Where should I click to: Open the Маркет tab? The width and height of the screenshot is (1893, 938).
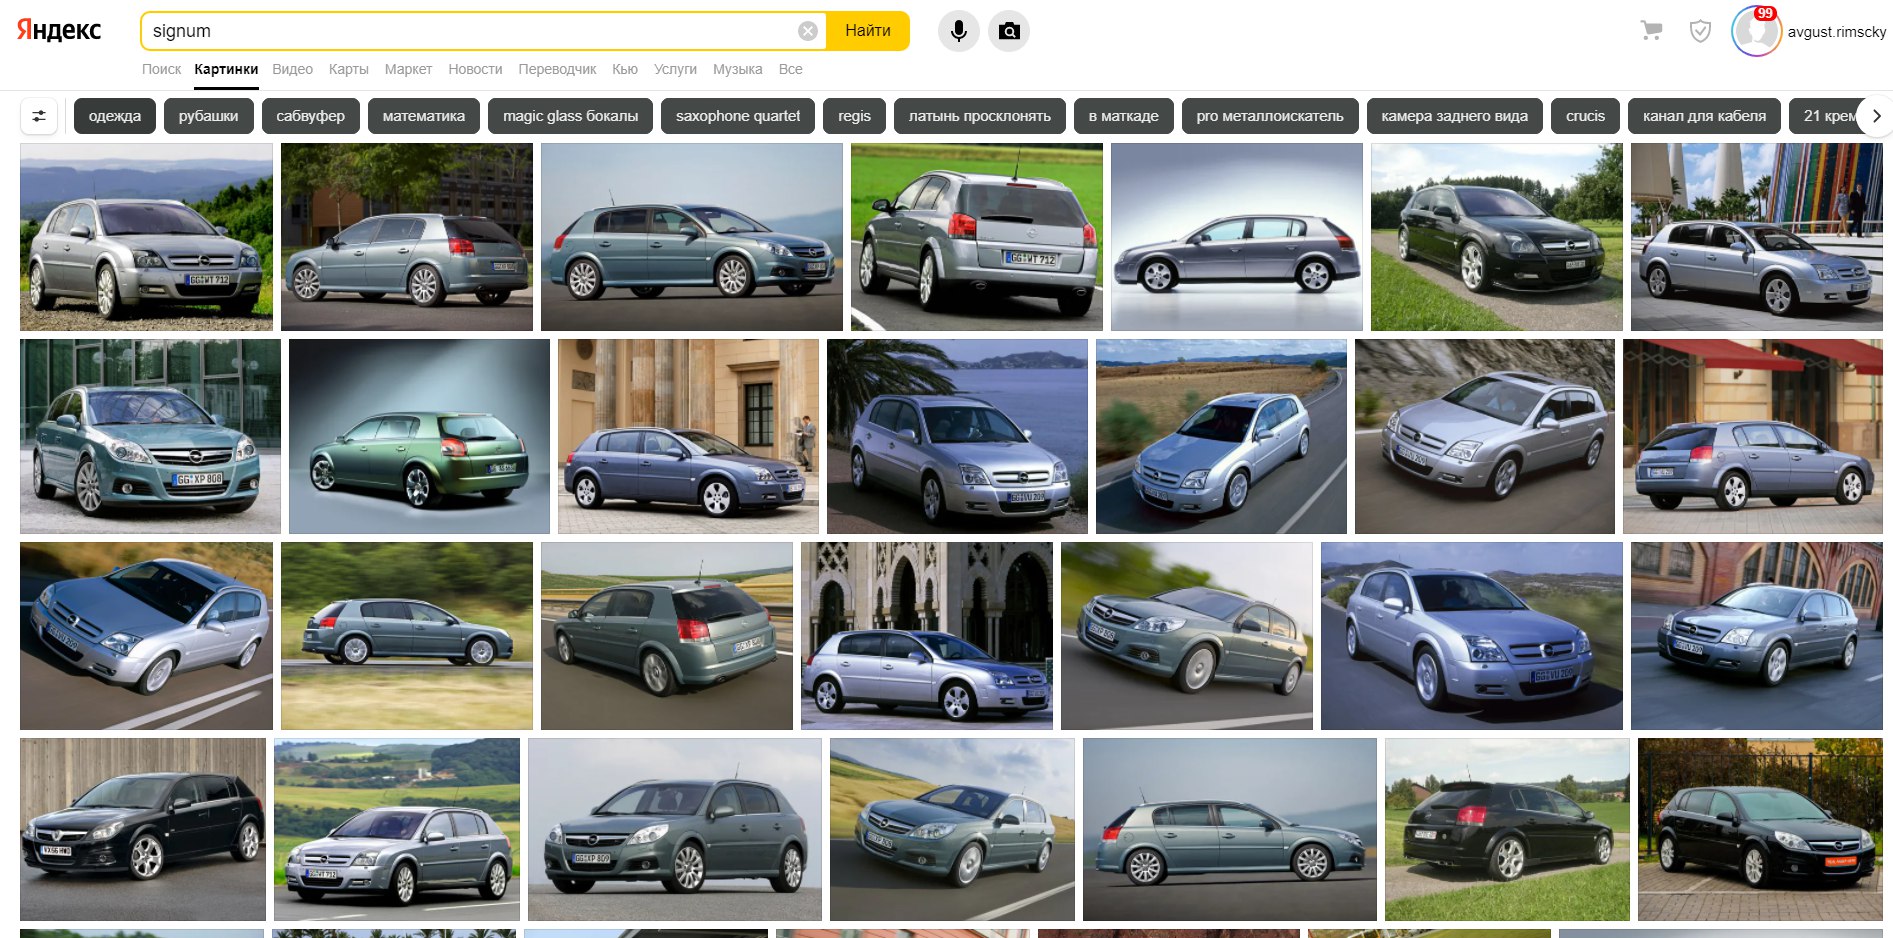tap(408, 69)
